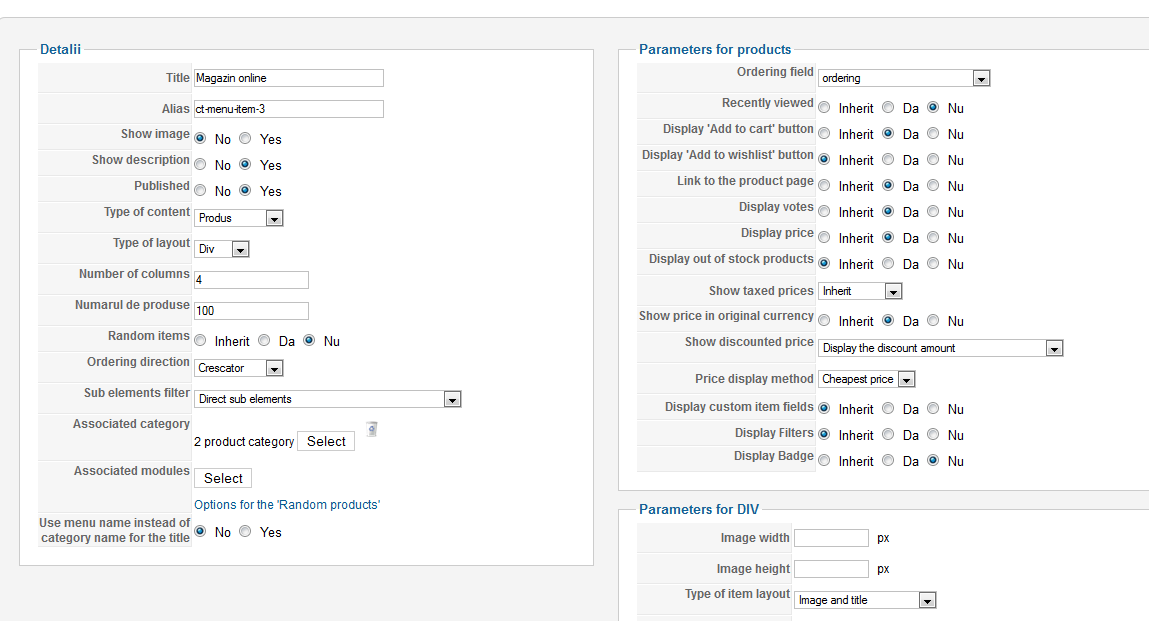Focus the Image width input field

click(x=831, y=538)
